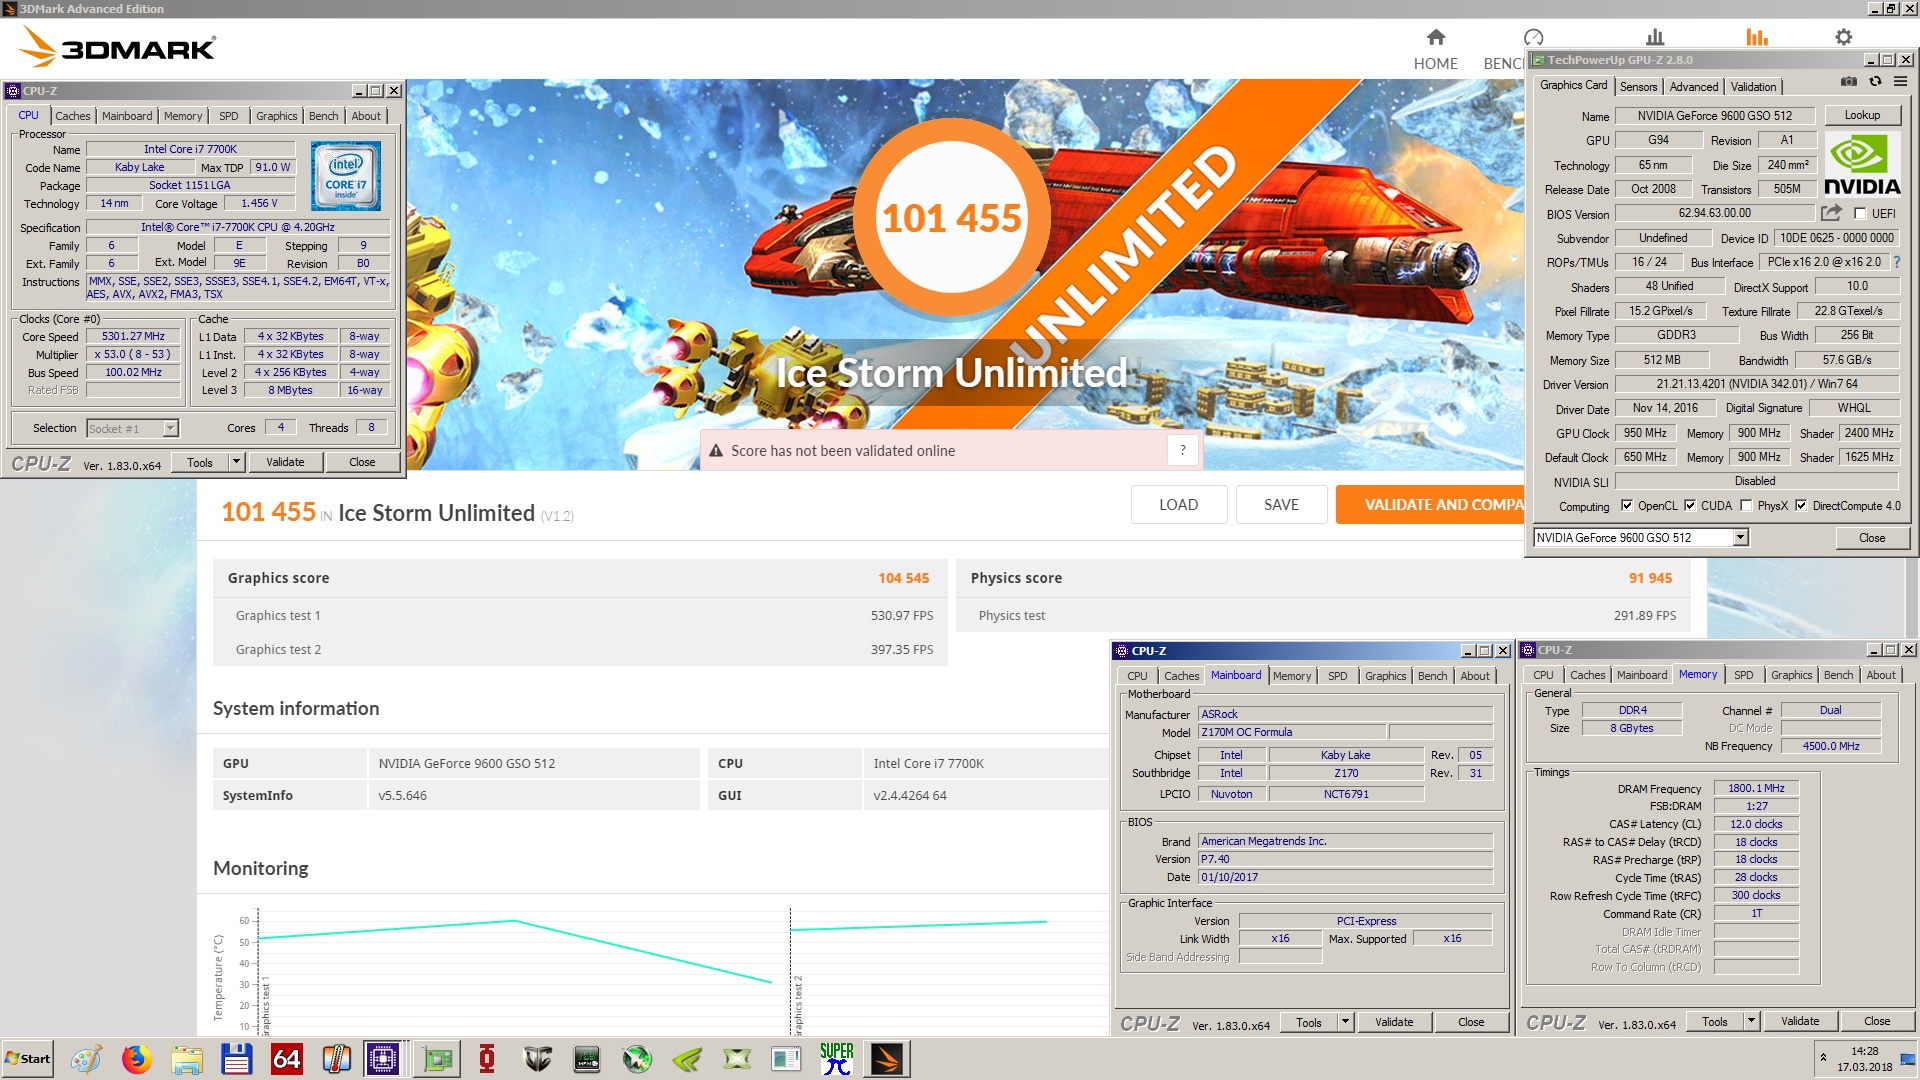Open the Advanced tab in GPU-Z

(1694, 87)
